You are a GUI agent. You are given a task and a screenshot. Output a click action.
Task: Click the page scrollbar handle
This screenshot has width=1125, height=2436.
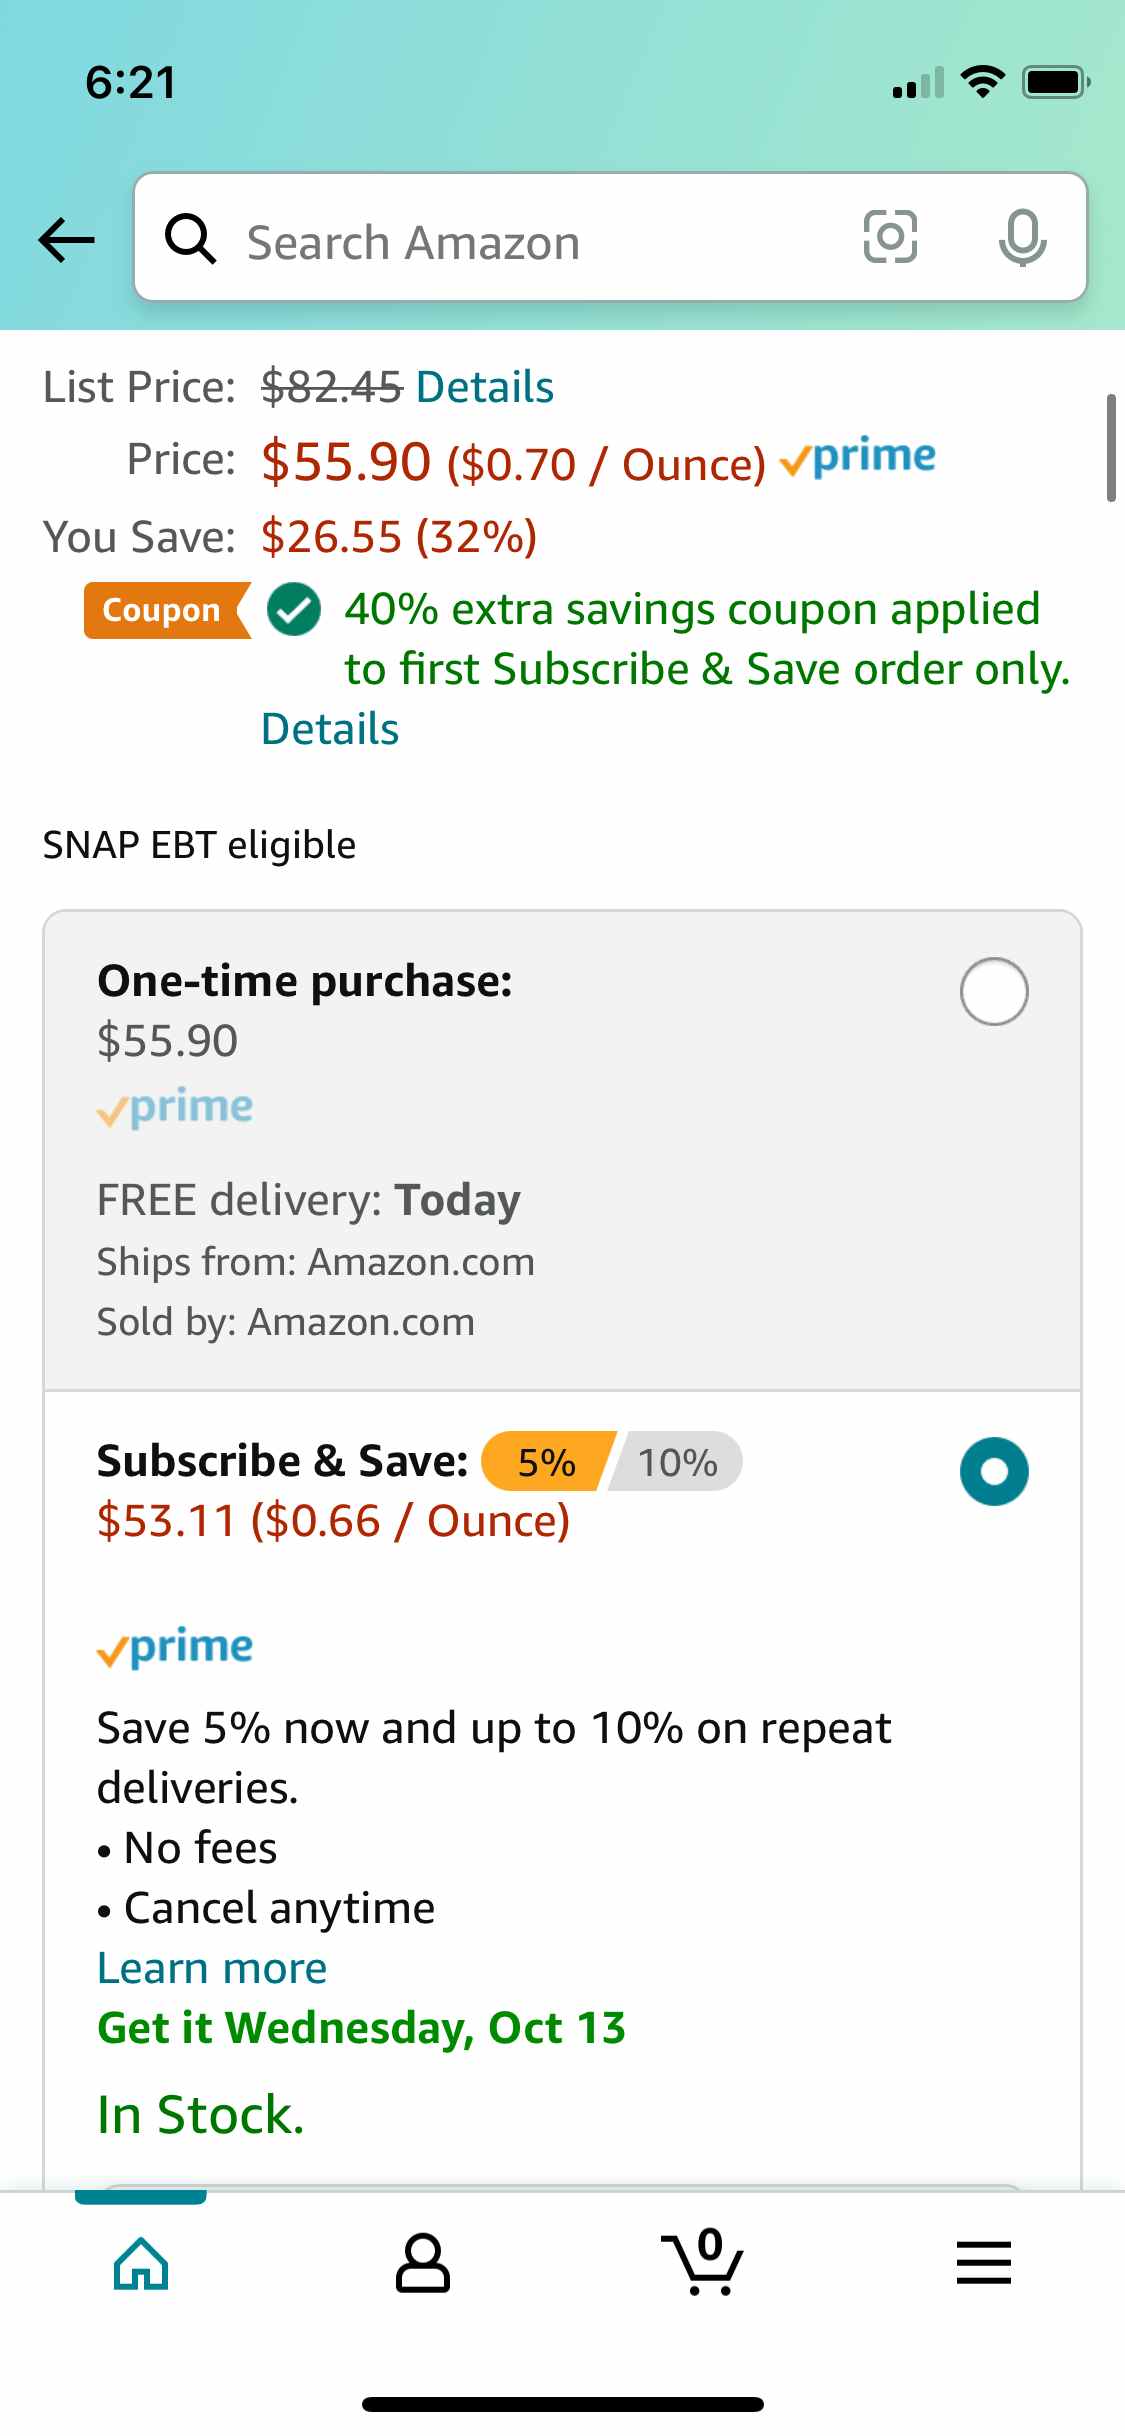tap(1111, 447)
